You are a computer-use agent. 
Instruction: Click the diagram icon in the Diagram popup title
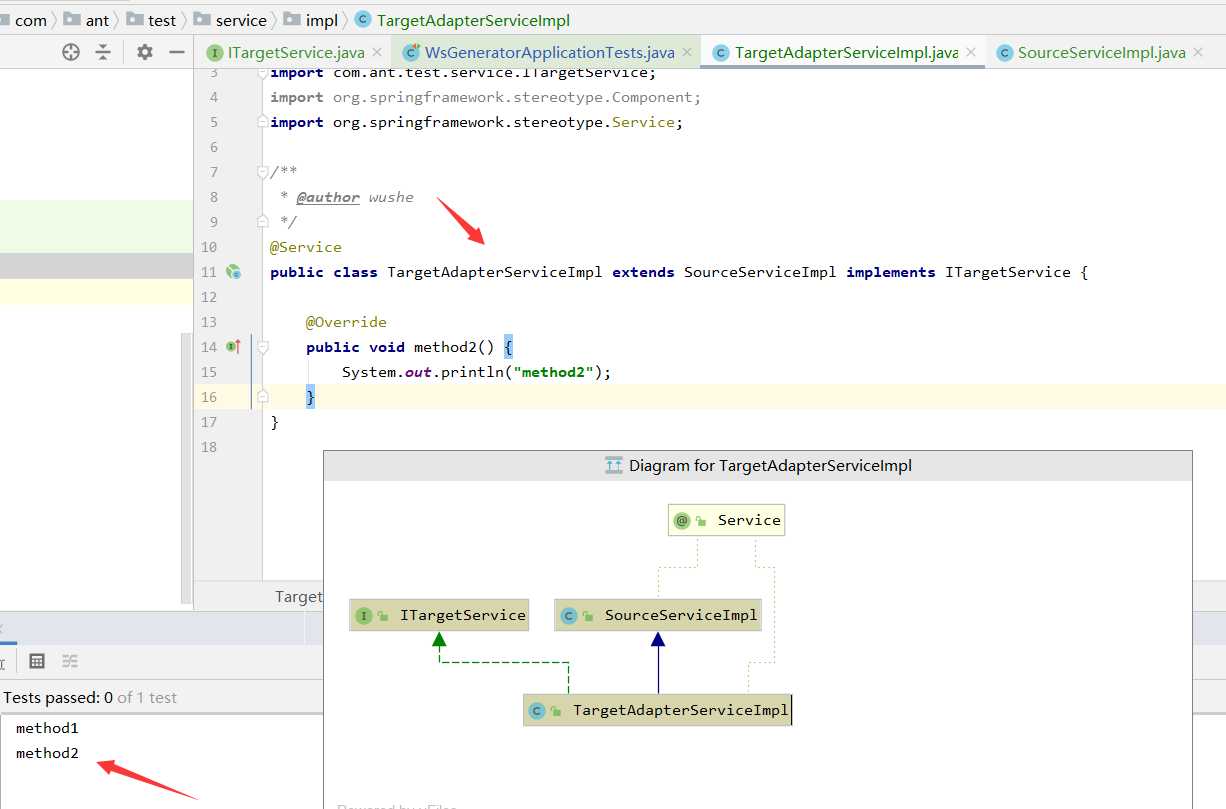point(614,465)
